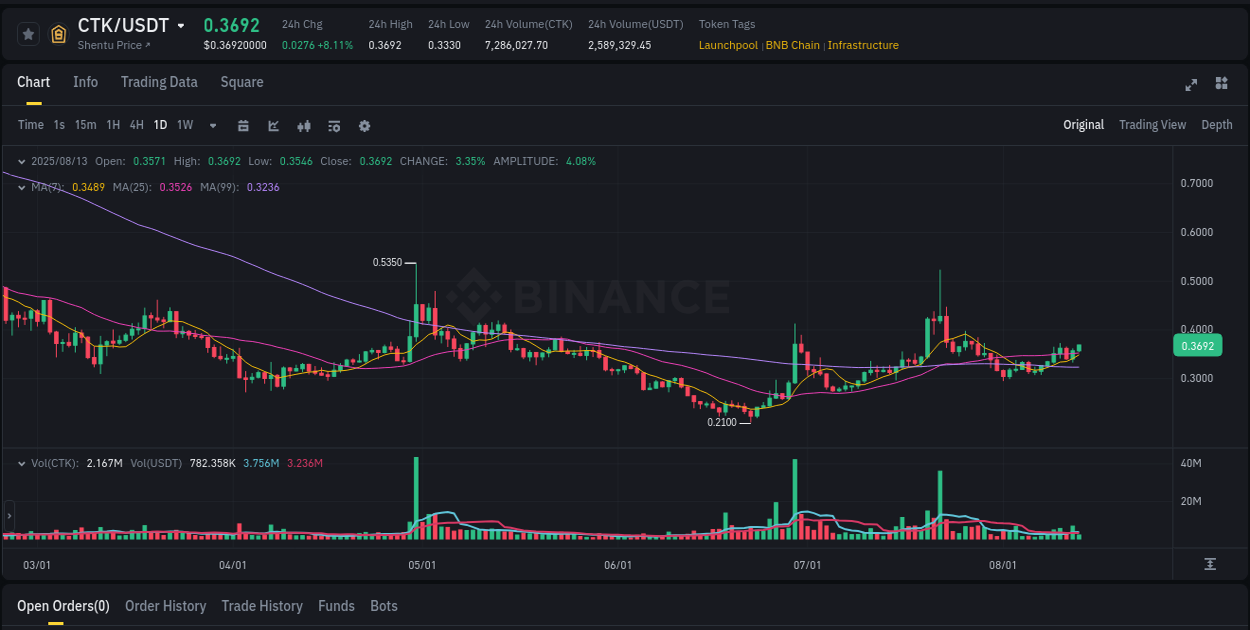Expand the chart to fullscreen
The height and width of the screenshot is (630, 1250).
[1190, 85]
